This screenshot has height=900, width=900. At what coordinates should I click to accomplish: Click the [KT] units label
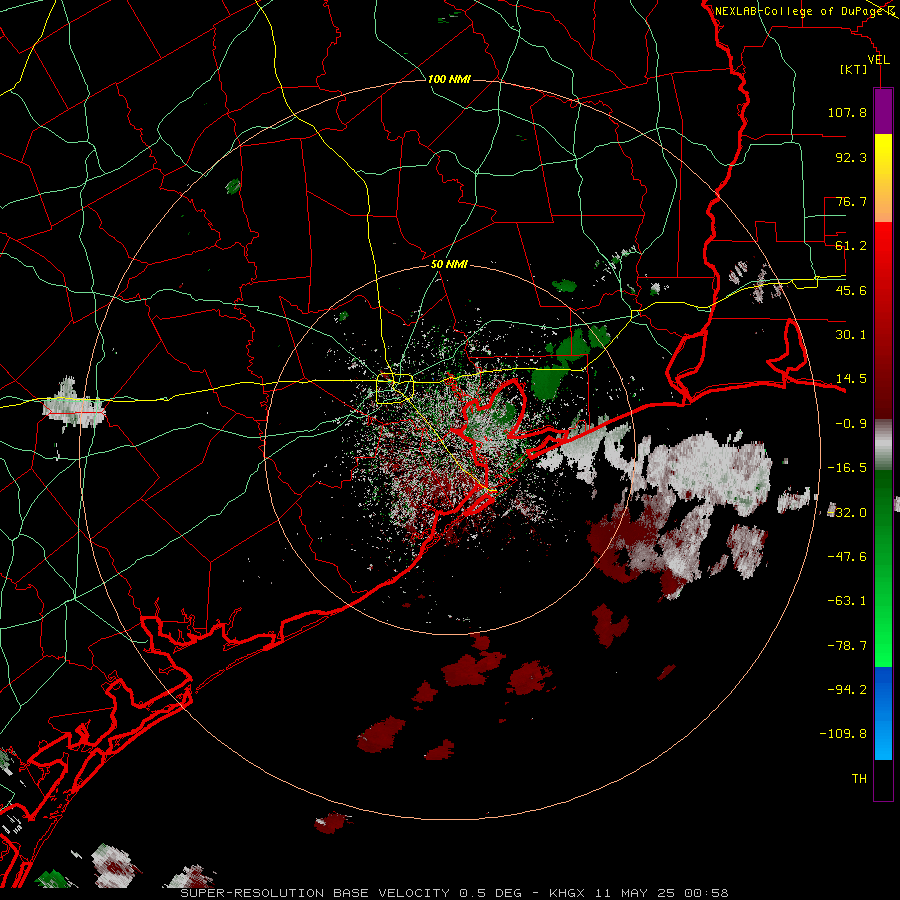(x=854, y=69)
